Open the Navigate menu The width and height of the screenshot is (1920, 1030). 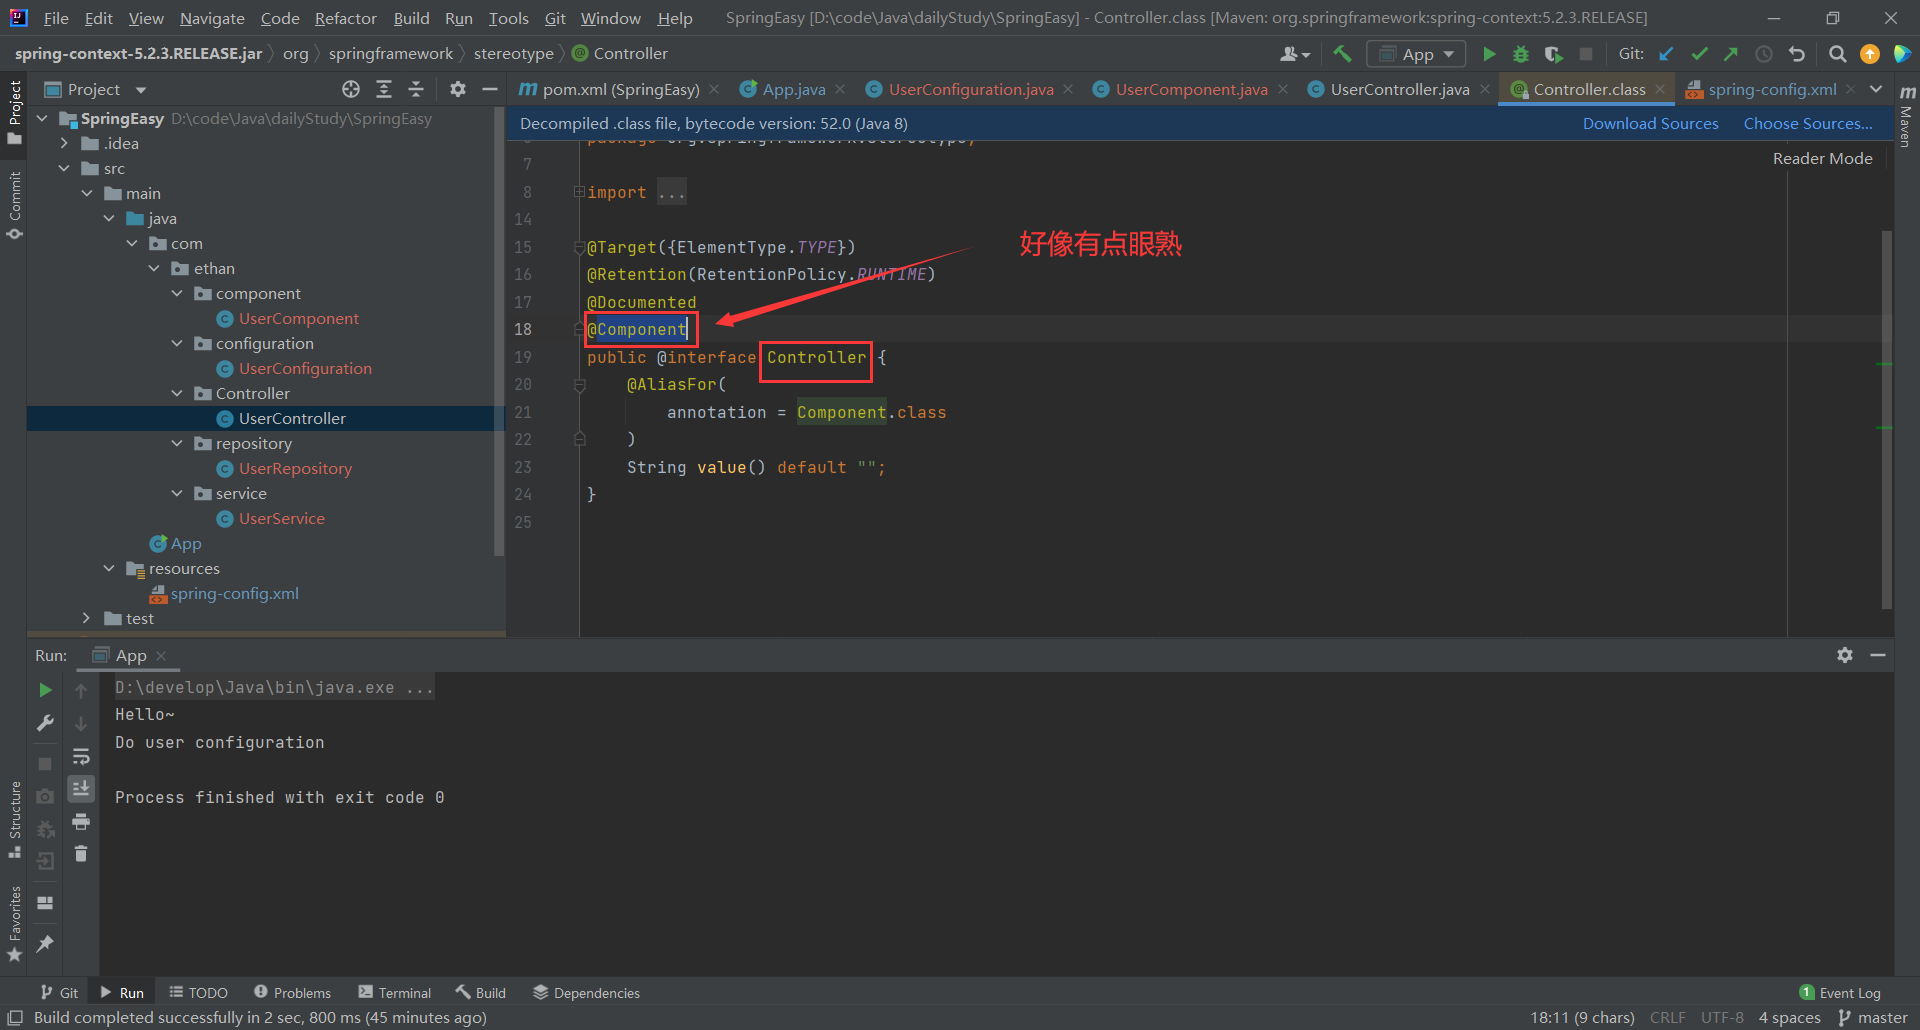212,18
